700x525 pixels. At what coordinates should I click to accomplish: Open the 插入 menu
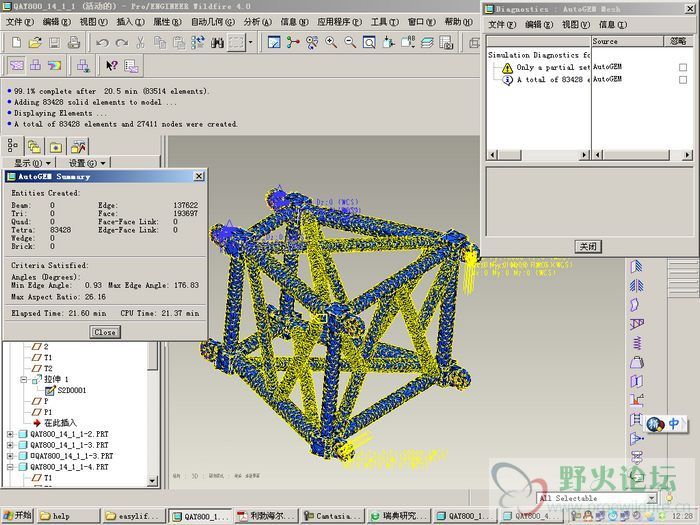[130, 22]
